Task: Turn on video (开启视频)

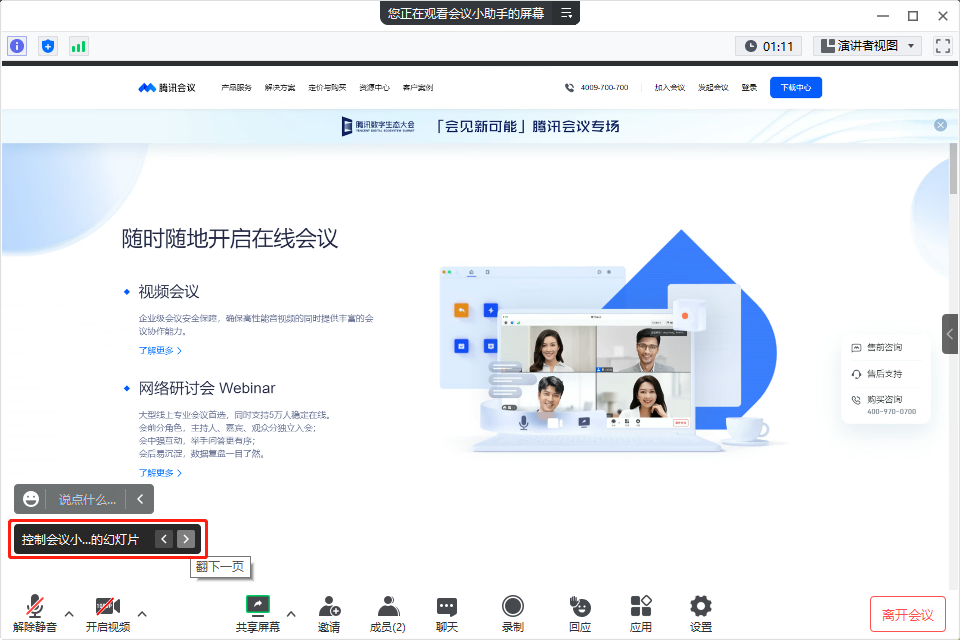Action: click(x=107, y=613)
